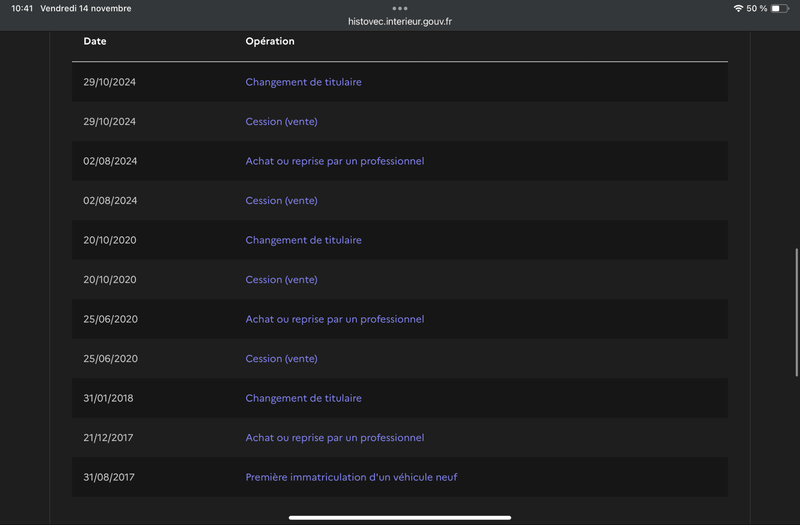800x525 pixels.
Task: Tap the battery icon in status bar
Action: coord(780,8)
